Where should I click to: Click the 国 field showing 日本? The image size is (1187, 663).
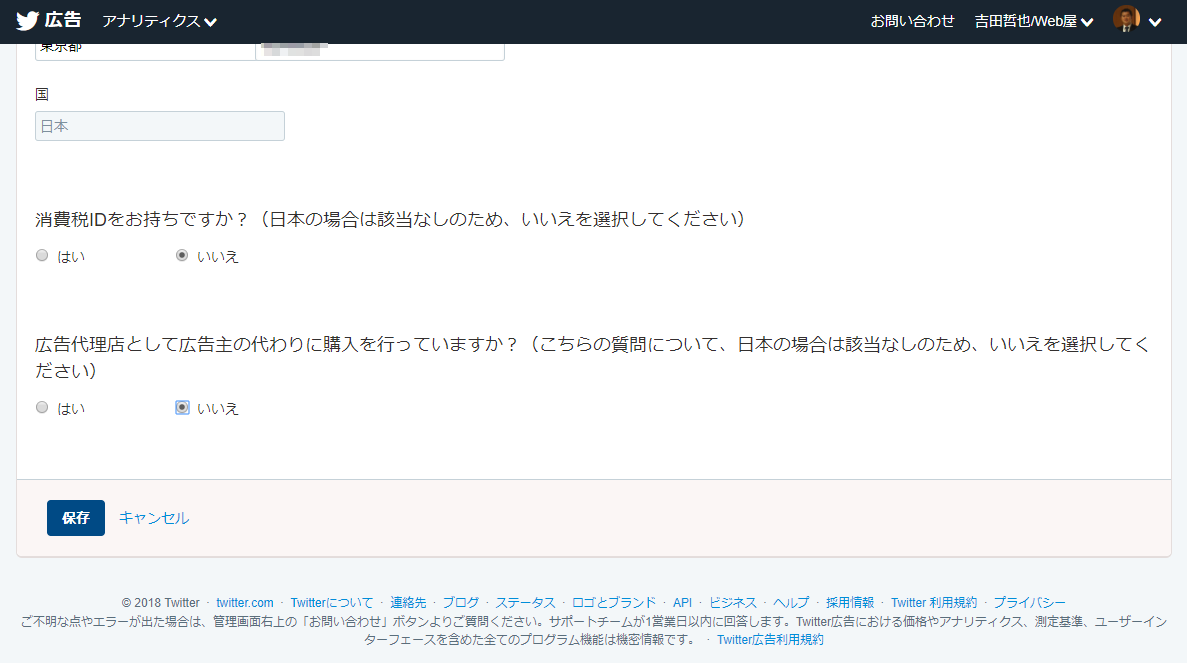pos(160,126)
